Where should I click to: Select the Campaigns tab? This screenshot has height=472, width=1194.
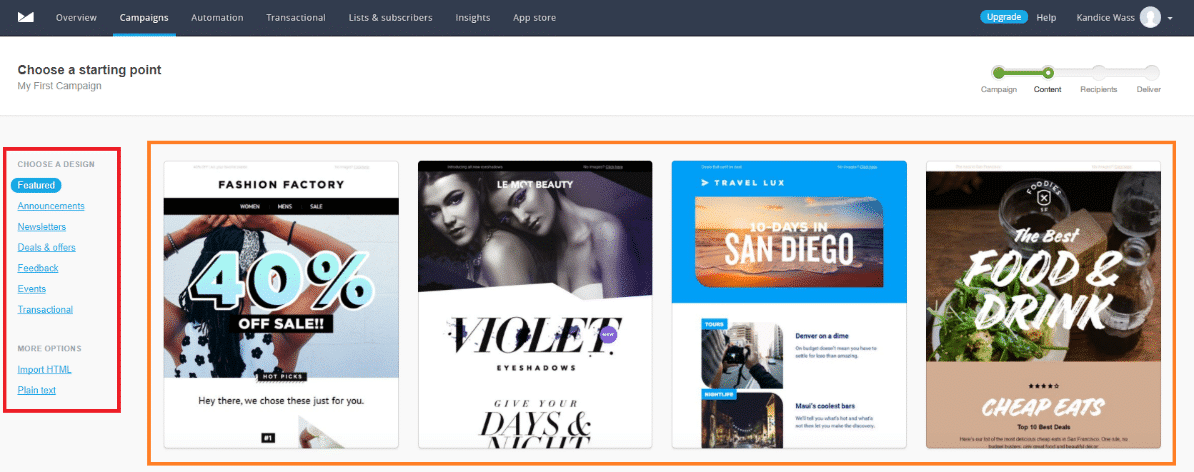coord(144,18)
